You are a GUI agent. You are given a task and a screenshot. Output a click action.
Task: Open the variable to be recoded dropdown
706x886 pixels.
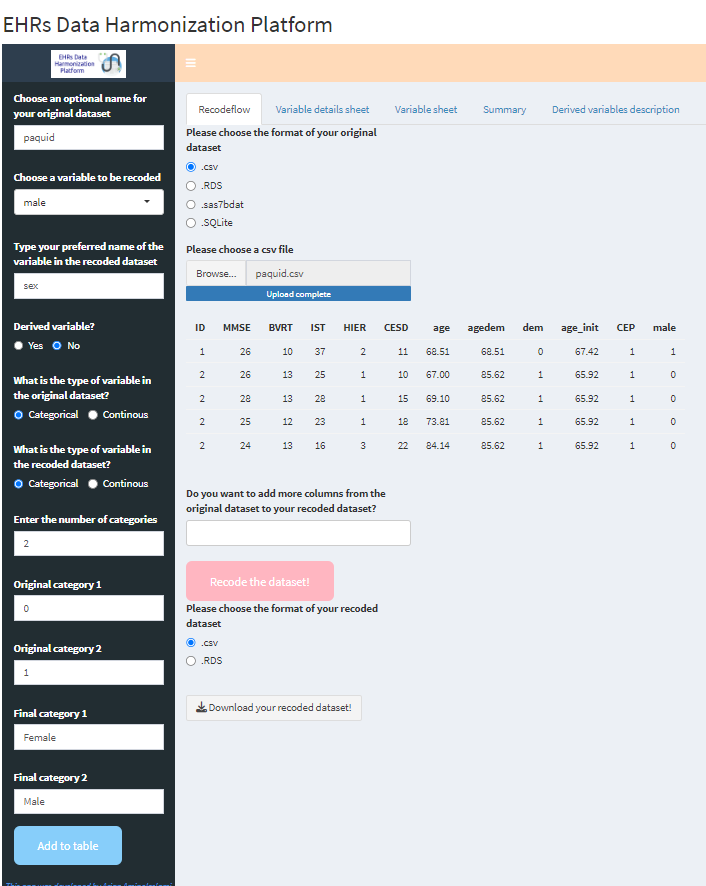89,202
